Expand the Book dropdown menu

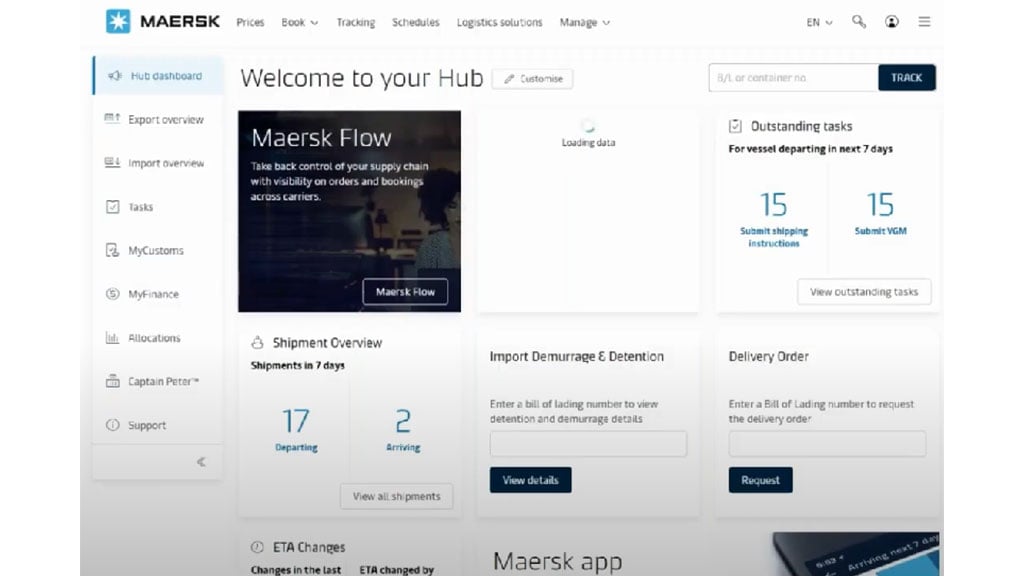300,22
